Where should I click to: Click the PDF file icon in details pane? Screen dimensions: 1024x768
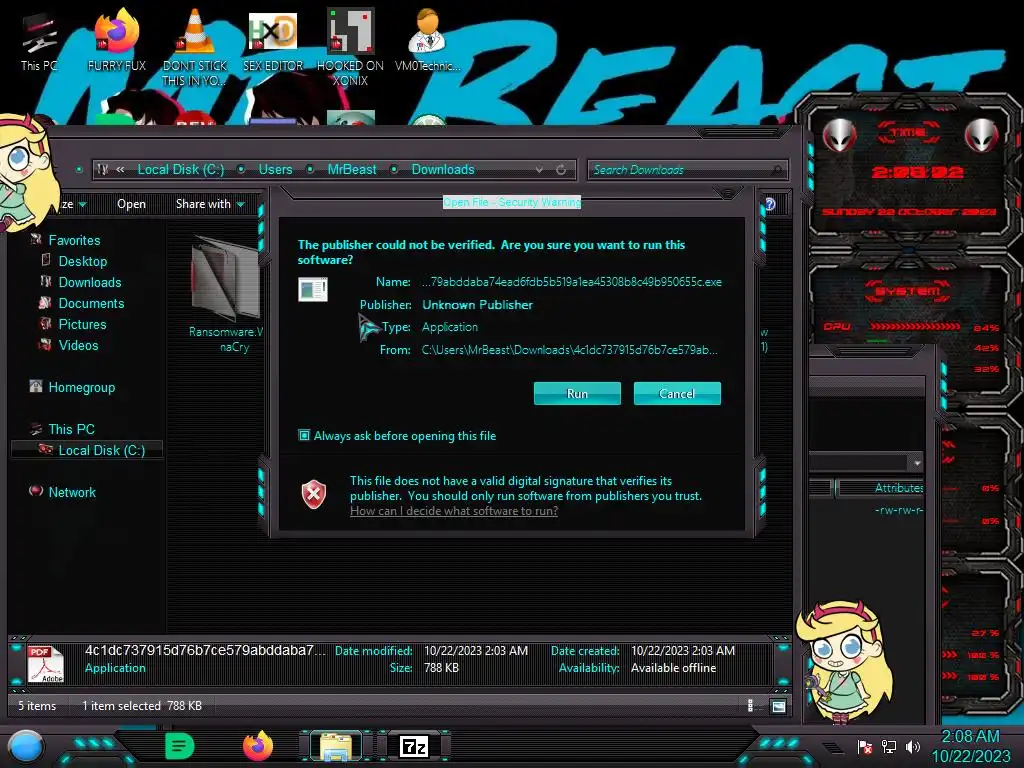(45, 665)
